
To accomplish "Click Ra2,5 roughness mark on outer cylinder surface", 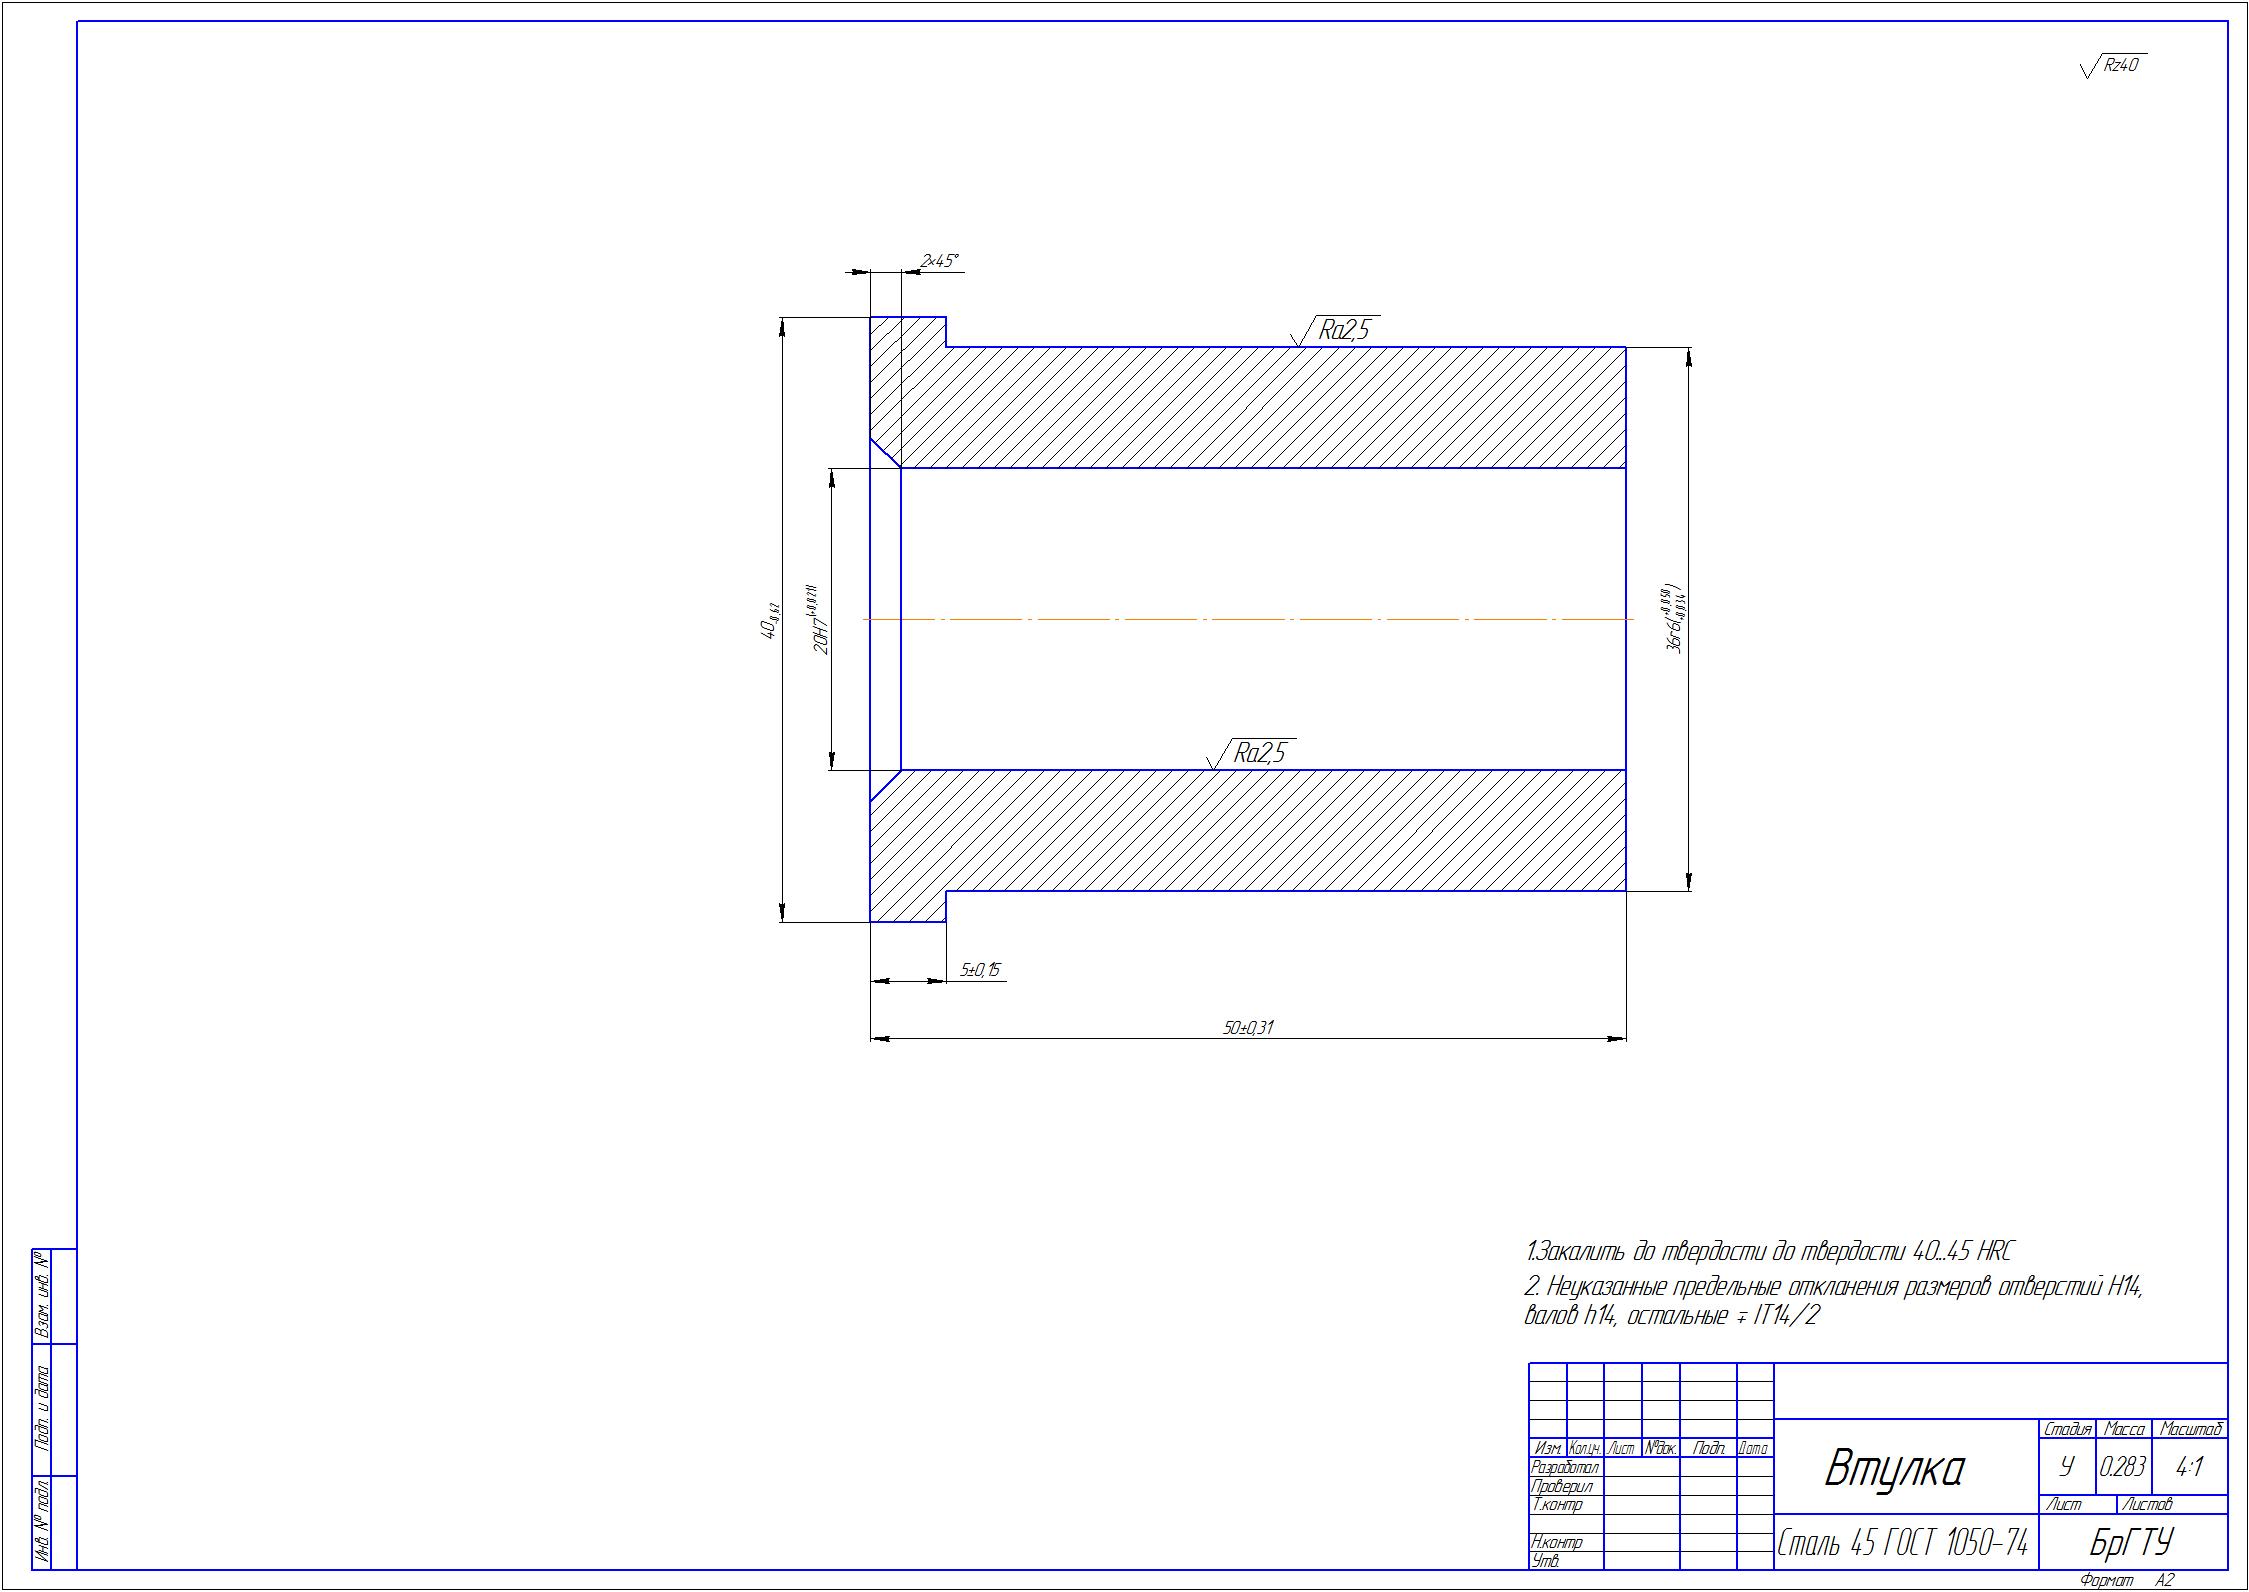I will (1336, 330).
